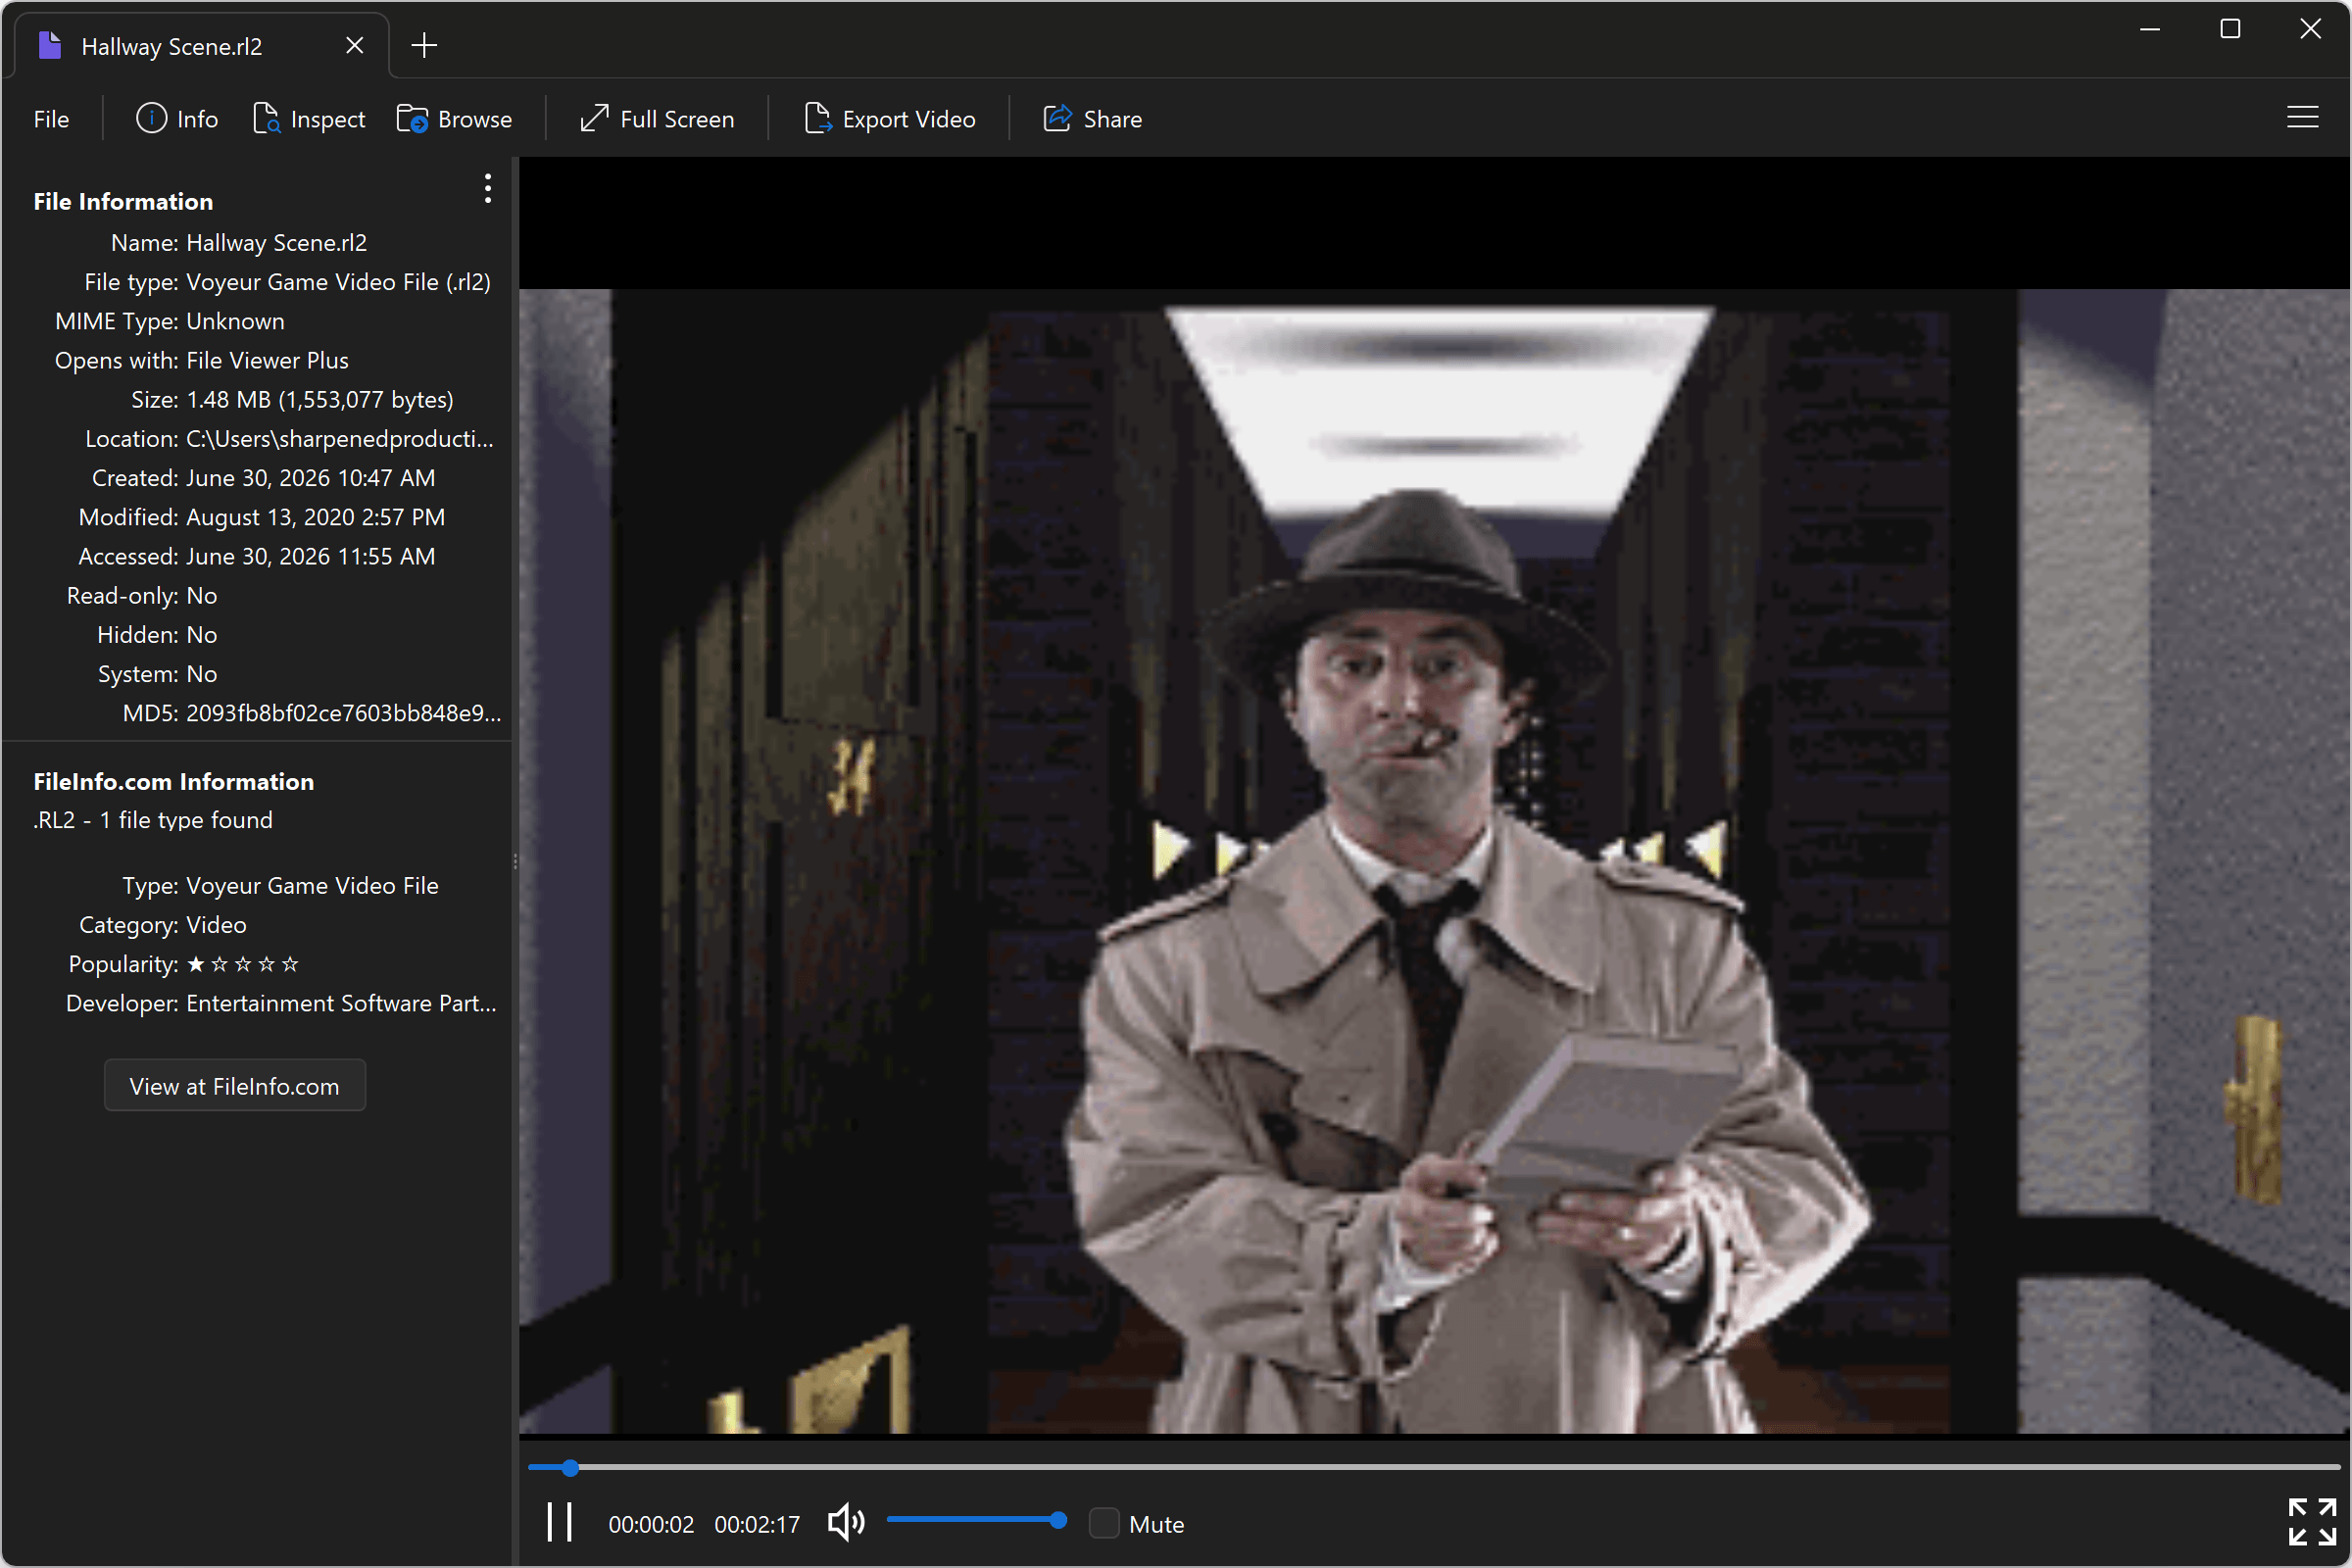Click the purple file icon in tab
This screenshot has width=2352, height=1568.
50,45
